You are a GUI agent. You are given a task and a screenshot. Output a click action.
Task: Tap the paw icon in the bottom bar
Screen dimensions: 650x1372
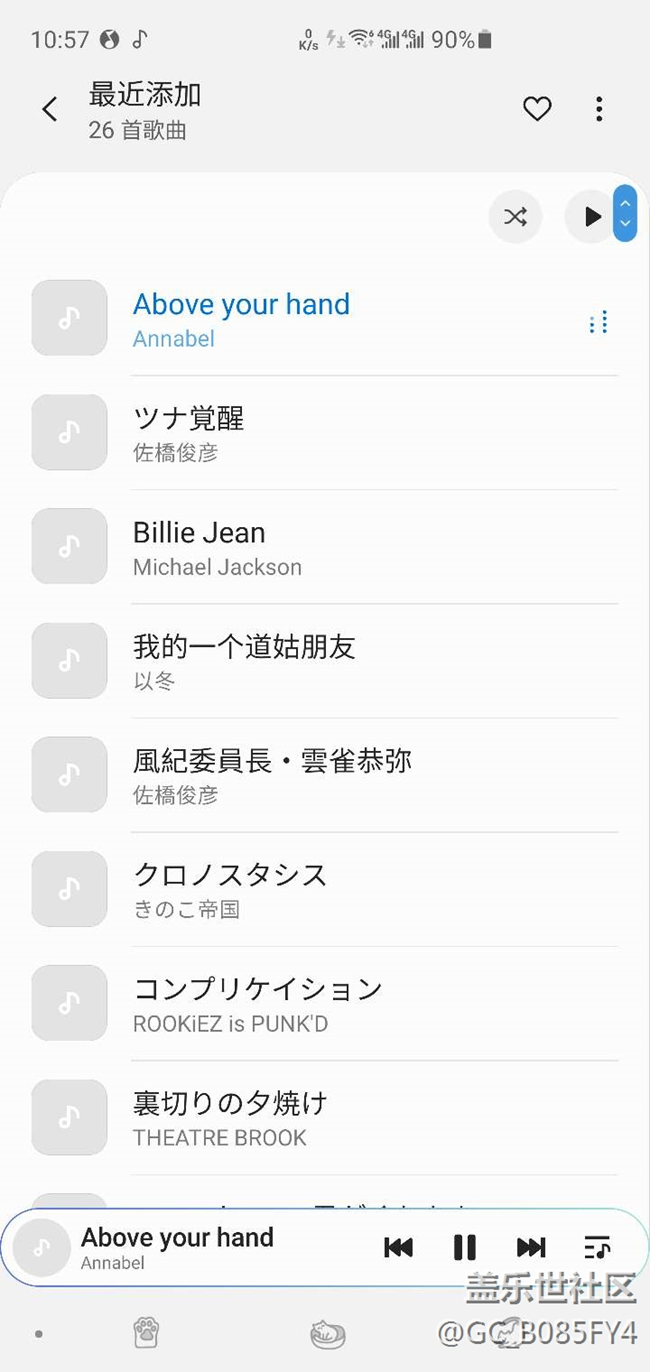click(x=146, y=1332)
